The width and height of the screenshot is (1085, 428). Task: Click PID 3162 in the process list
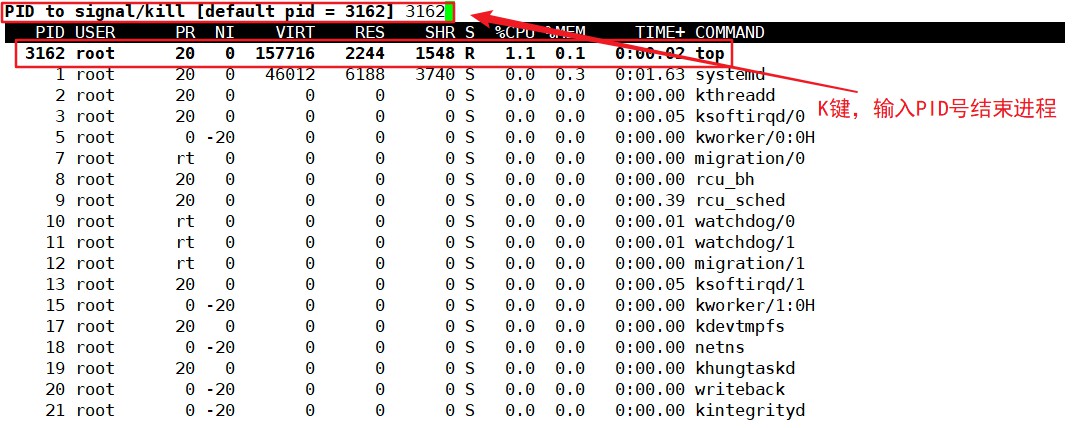[x=45, y=53]
